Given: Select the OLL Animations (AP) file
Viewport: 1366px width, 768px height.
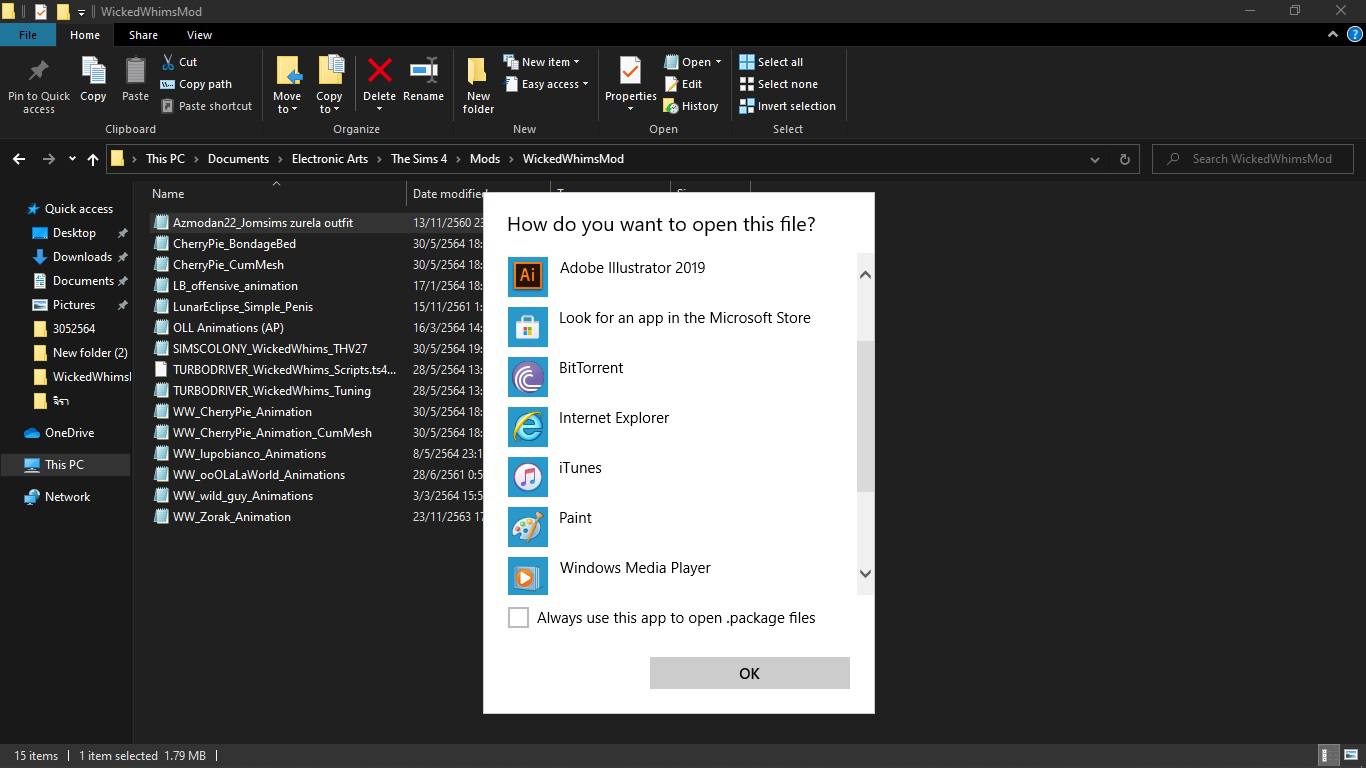Looking at the screenshot, I should point(228,328).
